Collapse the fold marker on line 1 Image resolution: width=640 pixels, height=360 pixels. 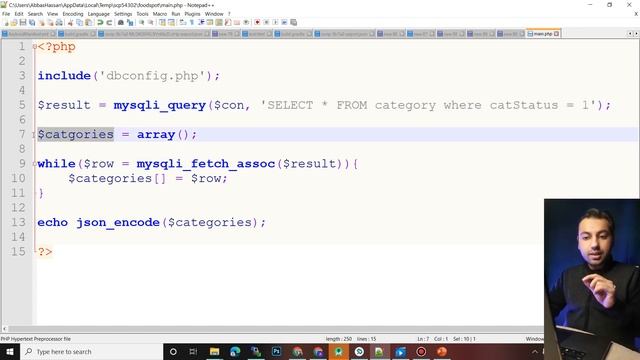(35, 47)
